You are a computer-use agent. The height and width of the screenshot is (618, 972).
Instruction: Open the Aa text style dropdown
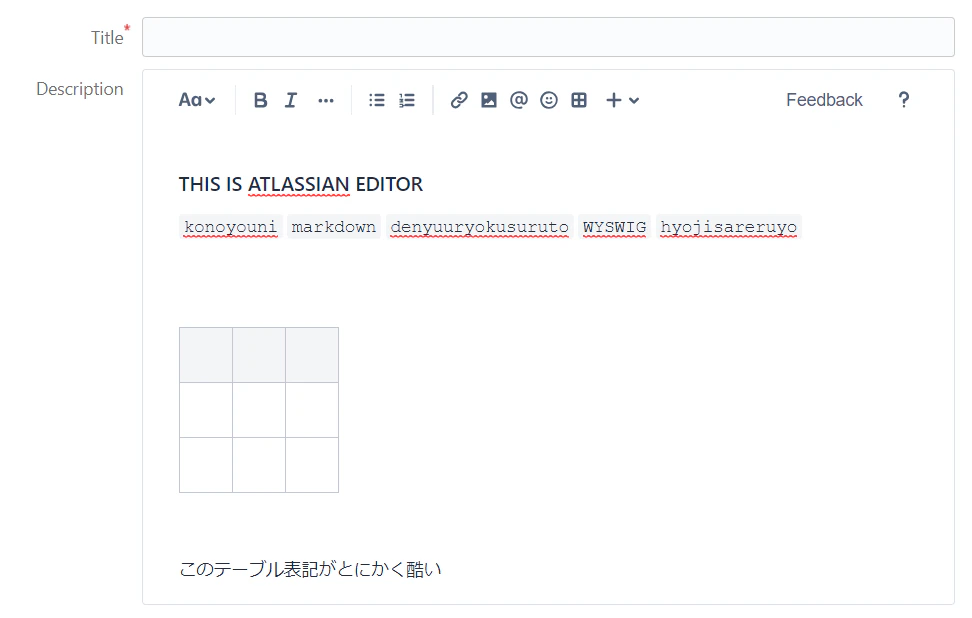(197, 100)
